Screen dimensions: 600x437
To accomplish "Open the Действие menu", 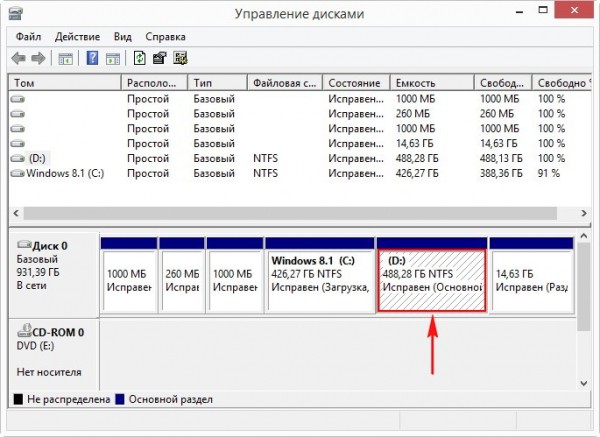I will (x=77, y=37).
